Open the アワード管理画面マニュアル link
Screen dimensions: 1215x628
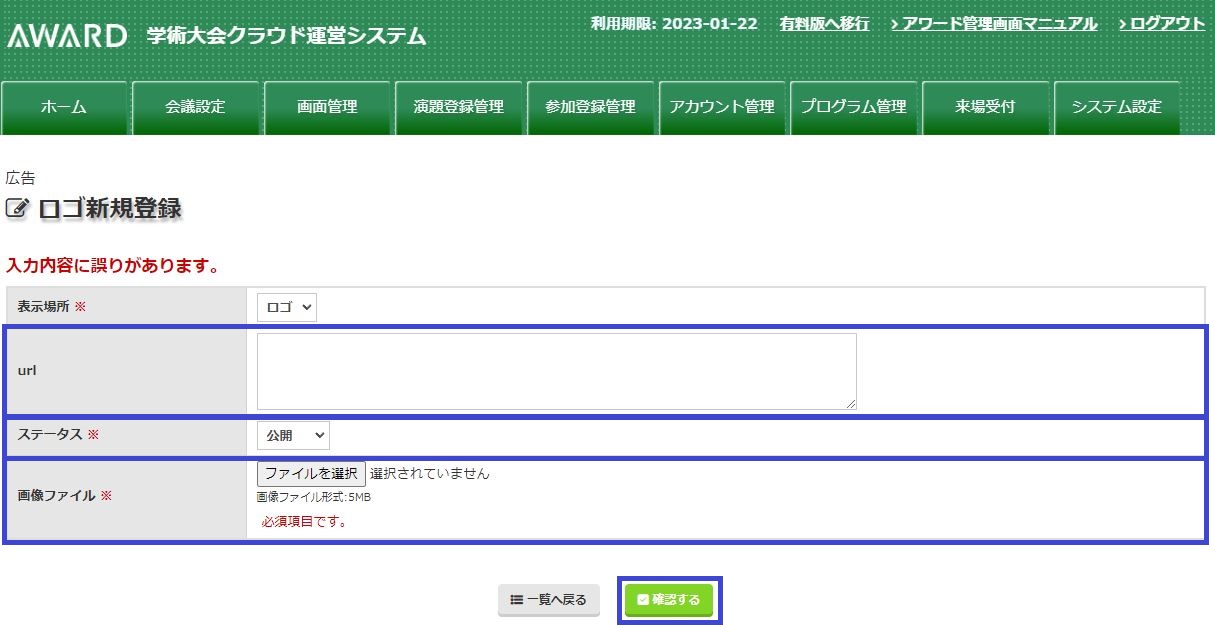[993, 24]
